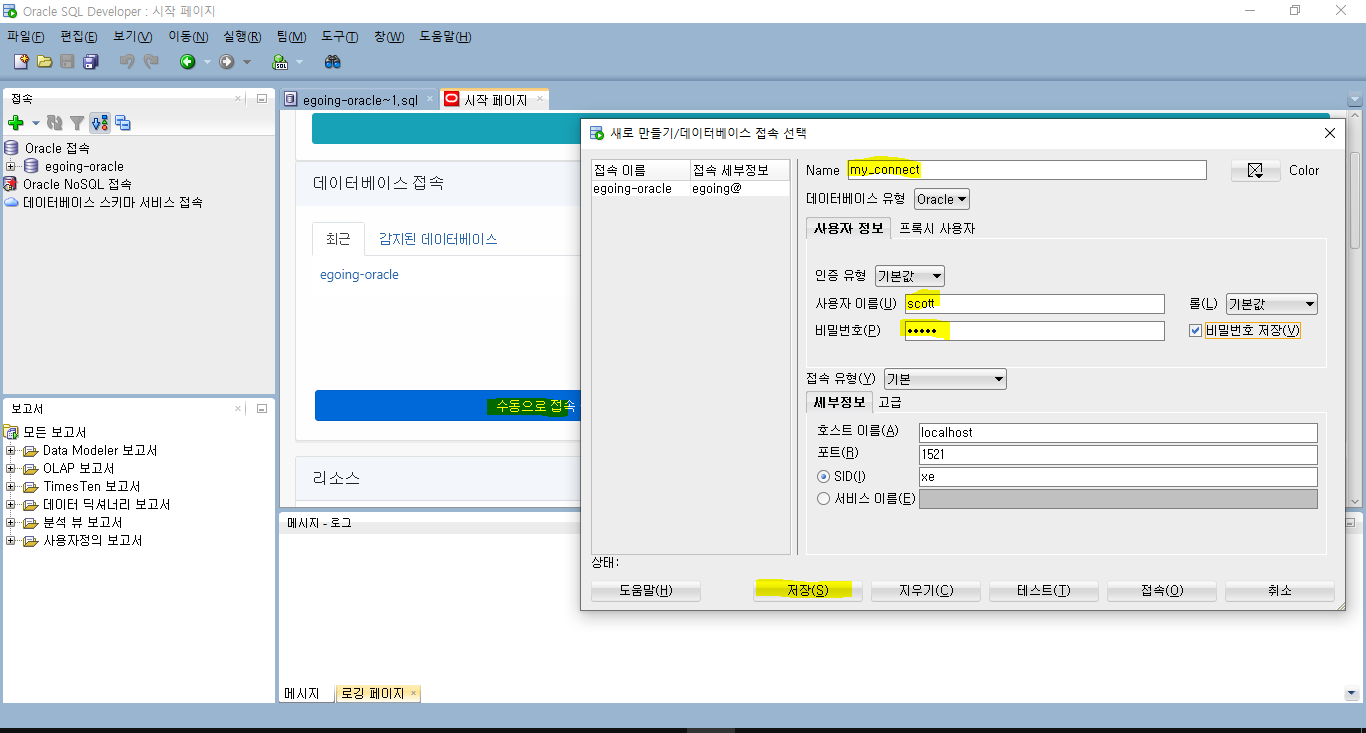Click the green Back navigation icon
Image resolution: width=1366 pixels, height=733 pixels.
point(187,62)
